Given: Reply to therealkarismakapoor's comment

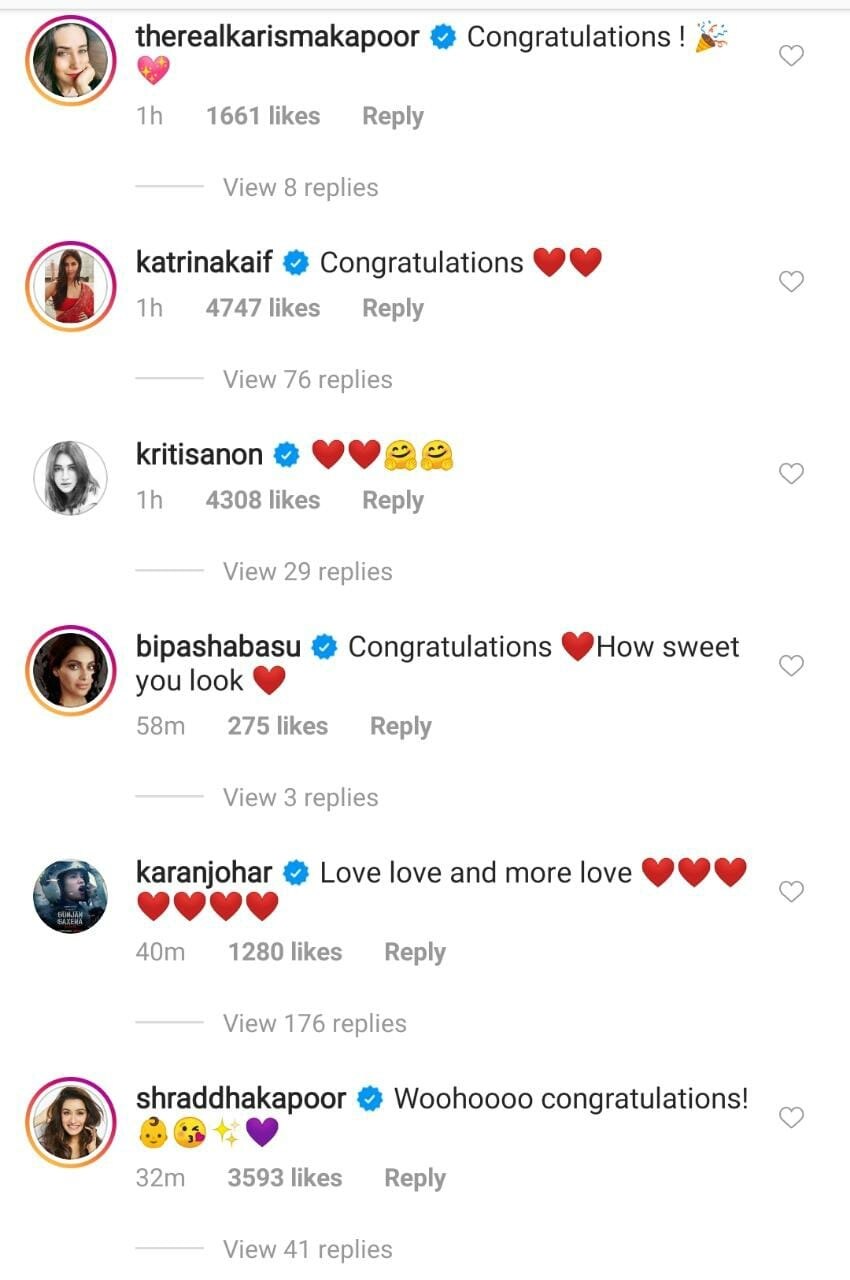Looking at the screenshot, I should coord(392,117).
